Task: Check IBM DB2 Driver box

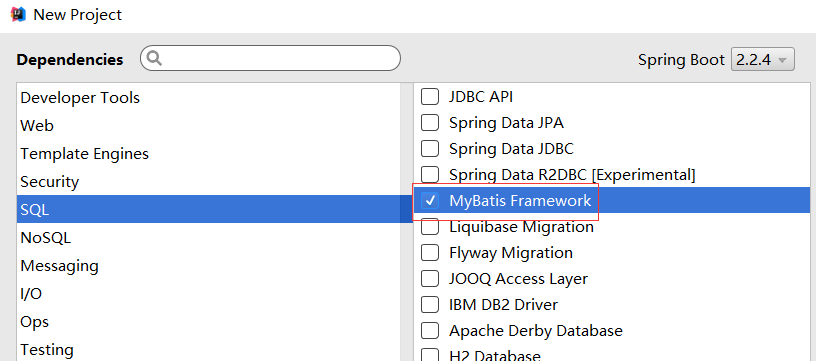Action: pos(429,305)
